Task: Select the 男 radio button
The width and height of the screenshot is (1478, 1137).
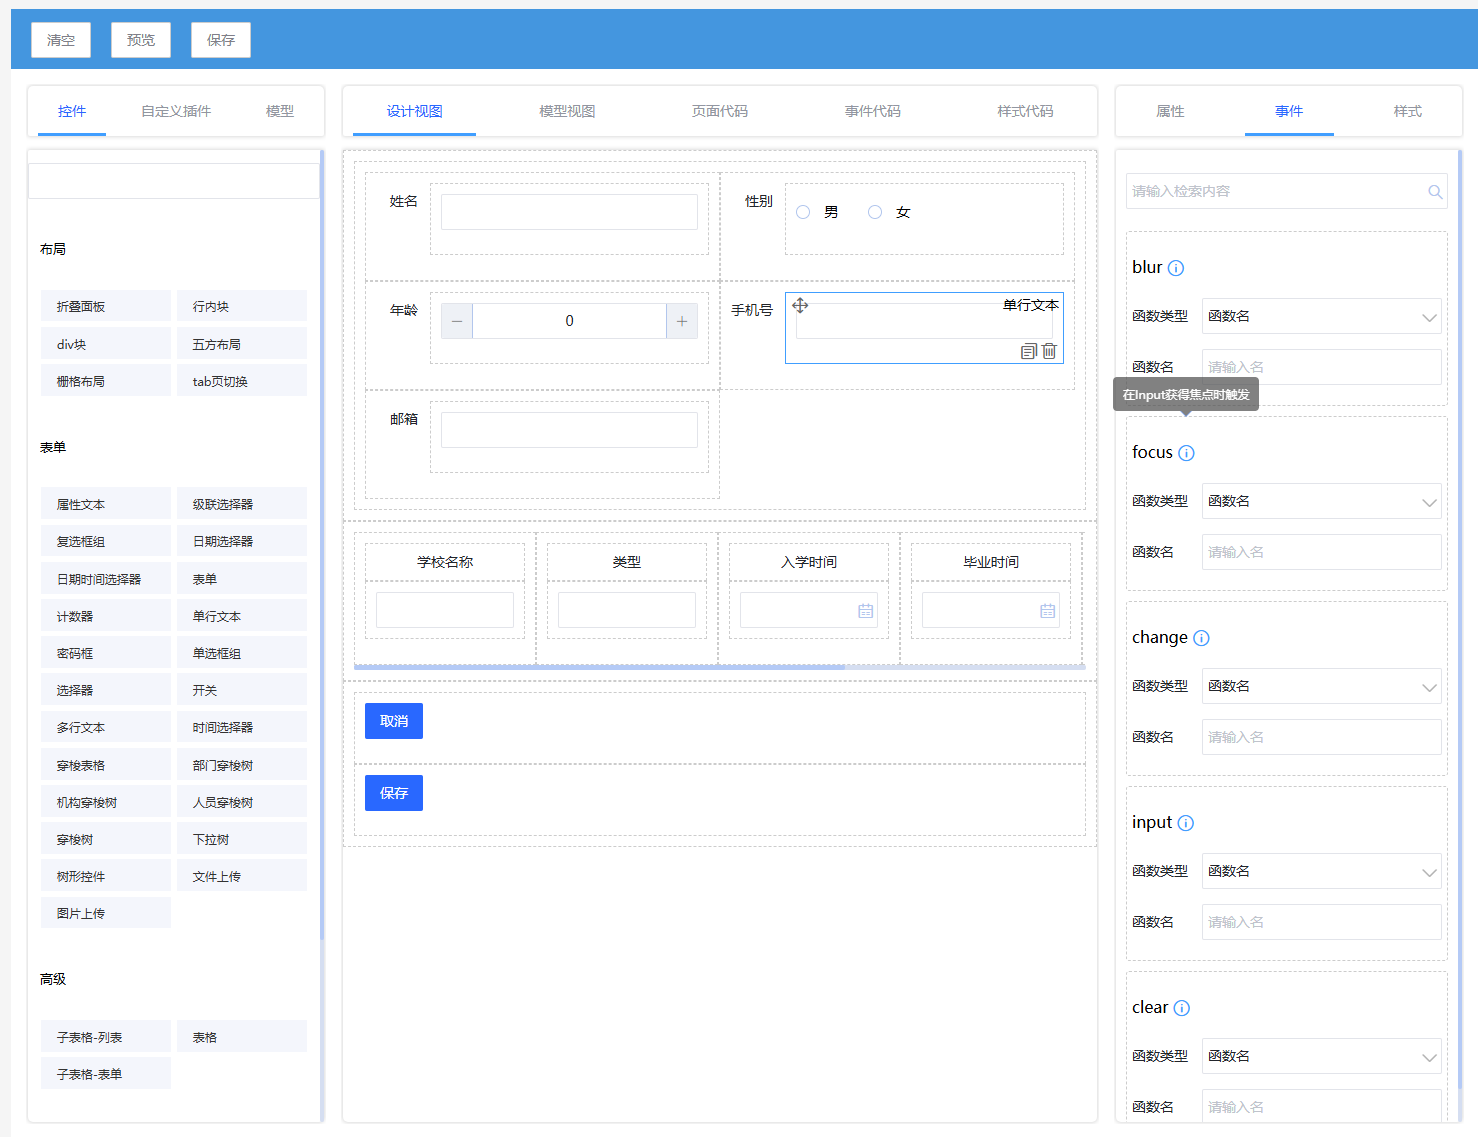Action: [x=803, y=212]
